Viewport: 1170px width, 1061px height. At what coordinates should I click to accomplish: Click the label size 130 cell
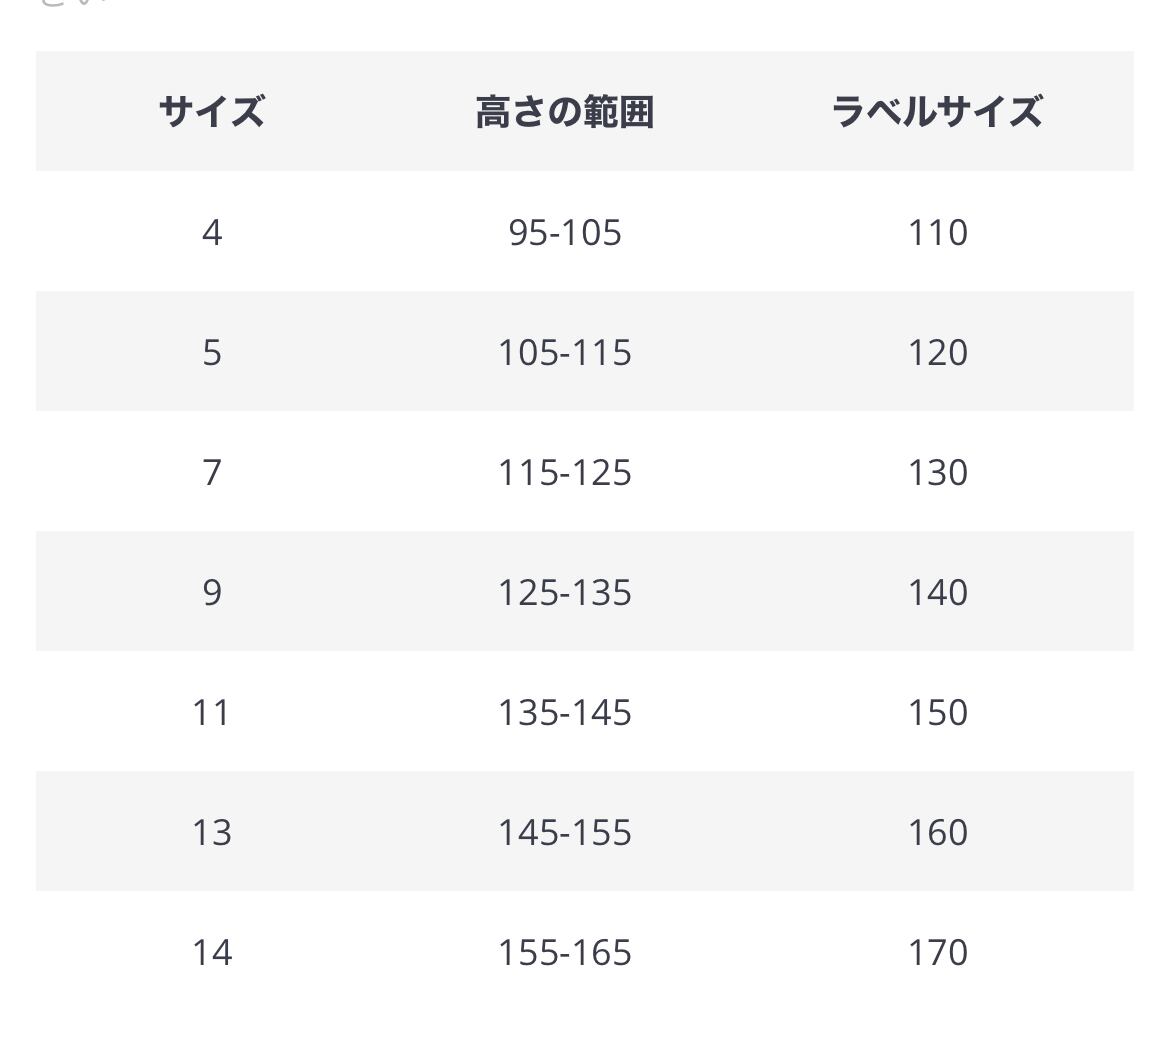(937, 472)
